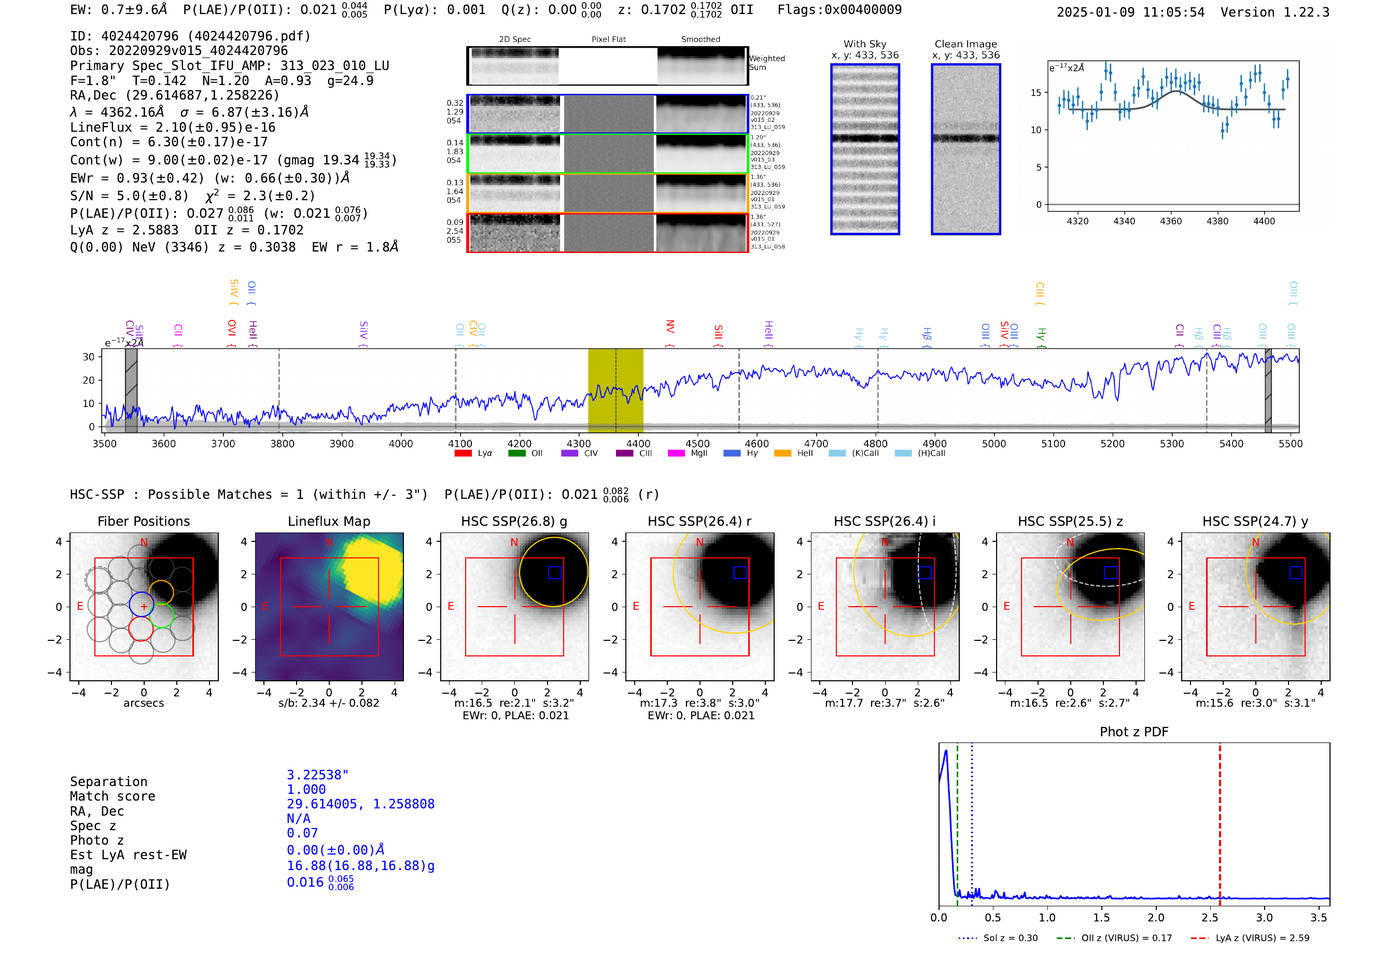
Task: Select the red-bordered 2D spectrum row
Action: (x=607, y=232)
